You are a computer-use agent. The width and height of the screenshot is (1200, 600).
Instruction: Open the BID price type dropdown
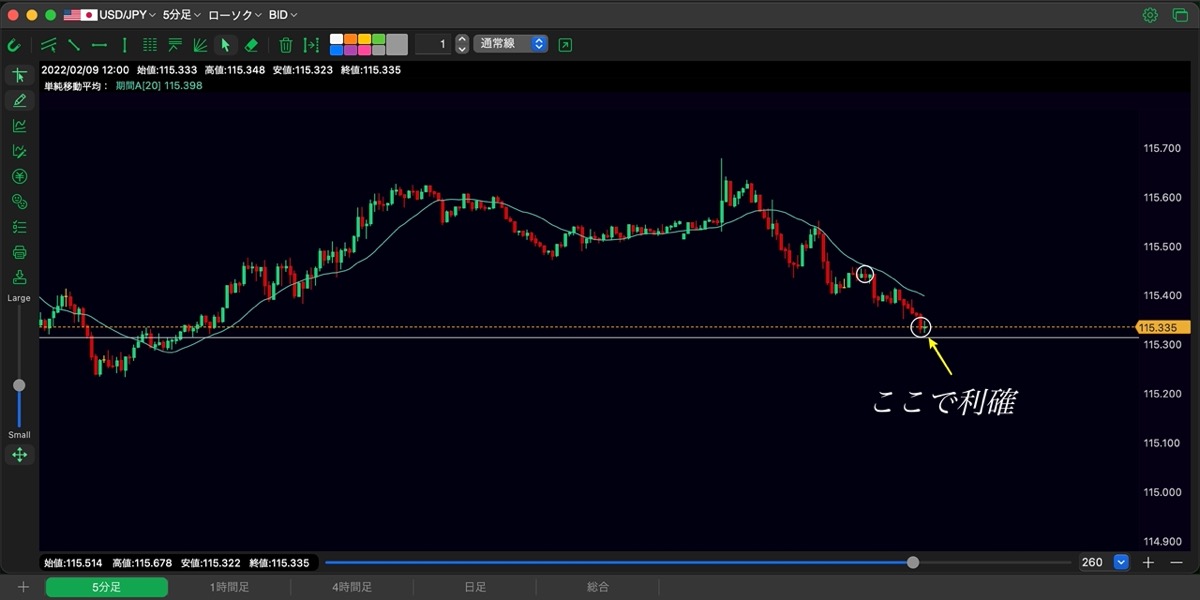(x=283, y=15)
